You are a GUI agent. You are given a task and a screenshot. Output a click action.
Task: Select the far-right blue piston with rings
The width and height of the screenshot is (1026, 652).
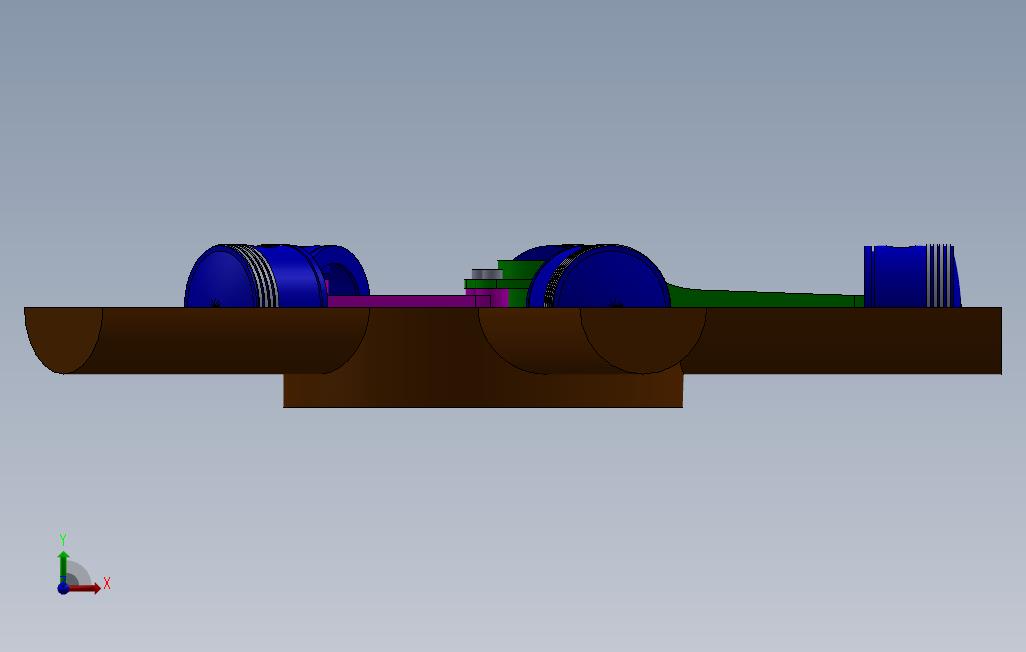coord(912,276)
